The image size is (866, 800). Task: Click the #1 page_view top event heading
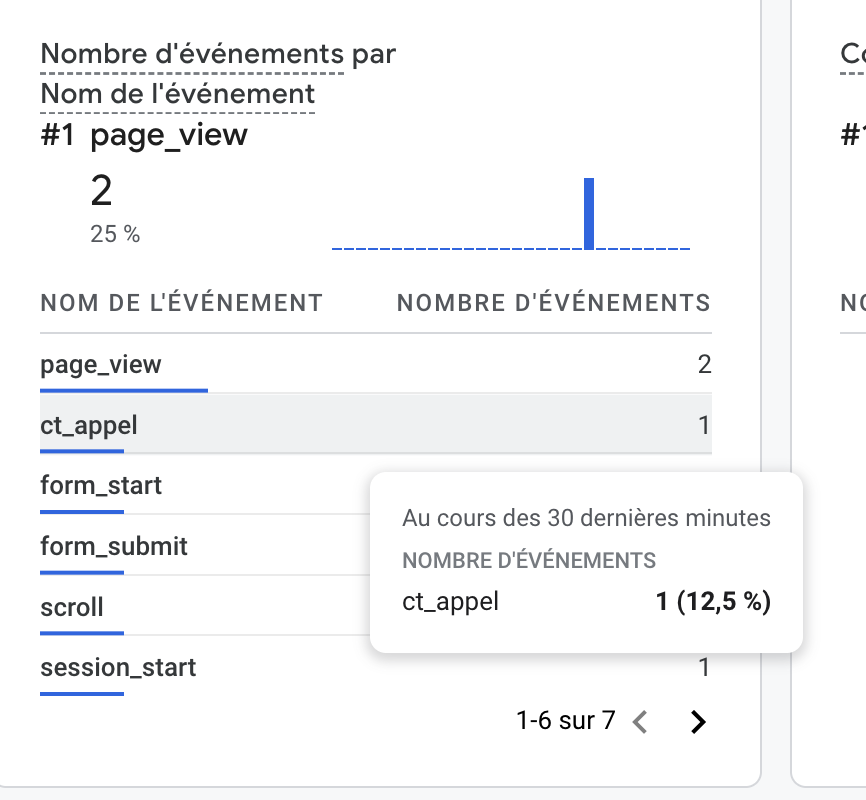coord(144,135)
